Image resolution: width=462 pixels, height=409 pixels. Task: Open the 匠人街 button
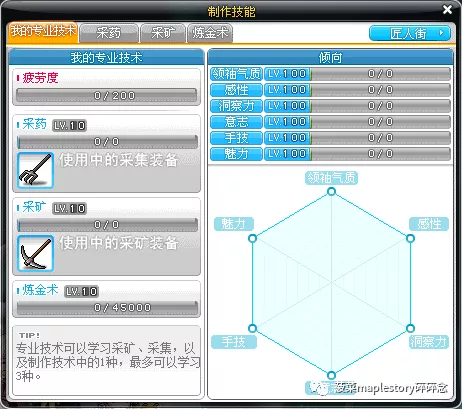click(410, 33)
